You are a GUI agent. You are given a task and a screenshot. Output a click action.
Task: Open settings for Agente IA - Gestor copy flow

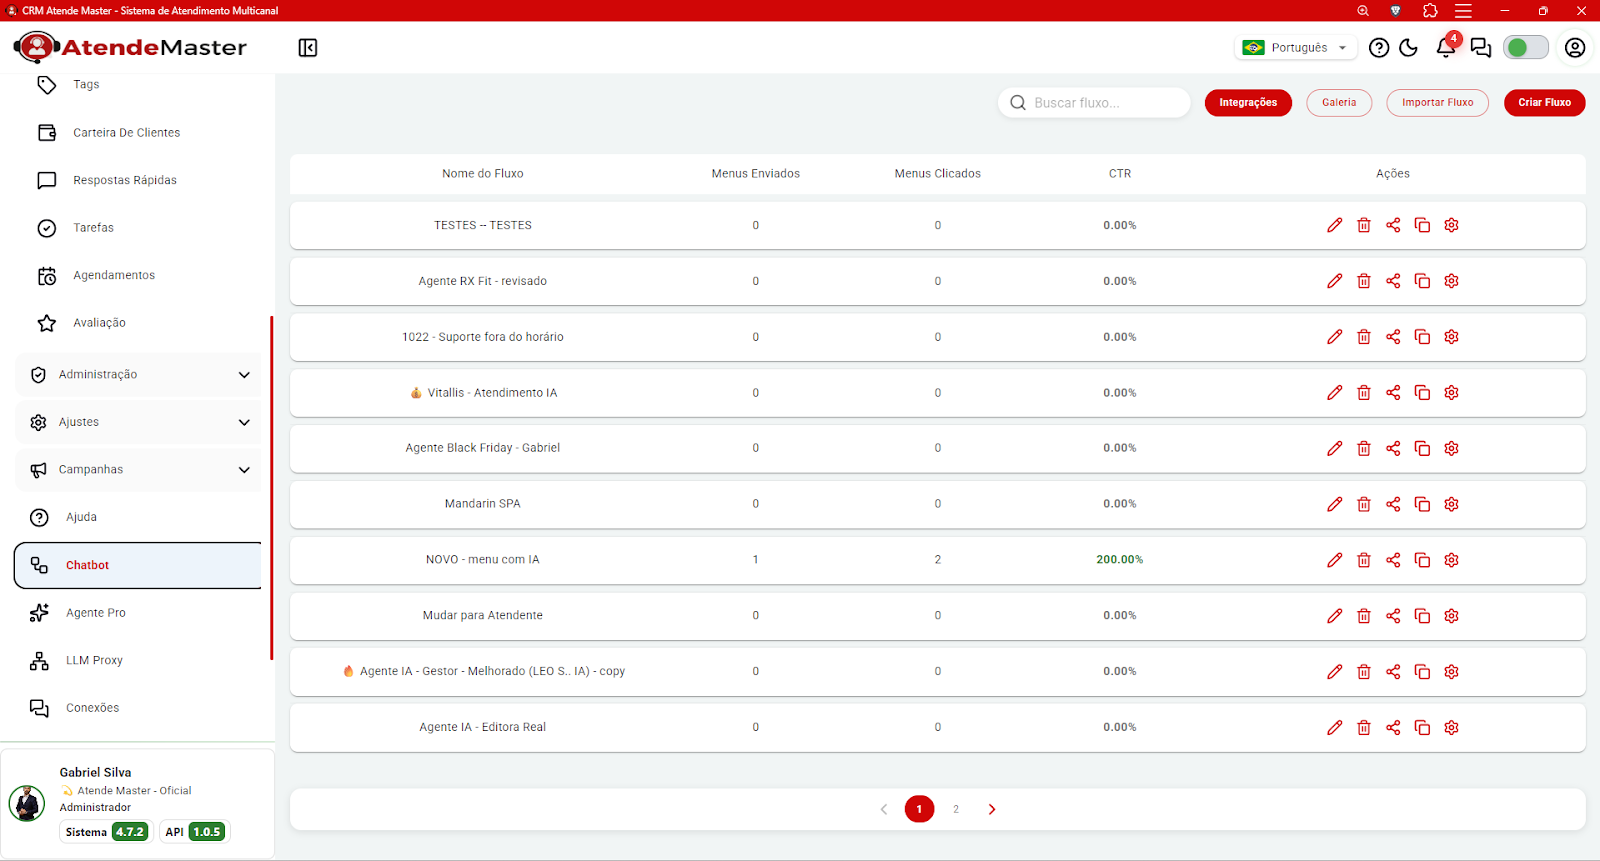(x=1451, y=672)
